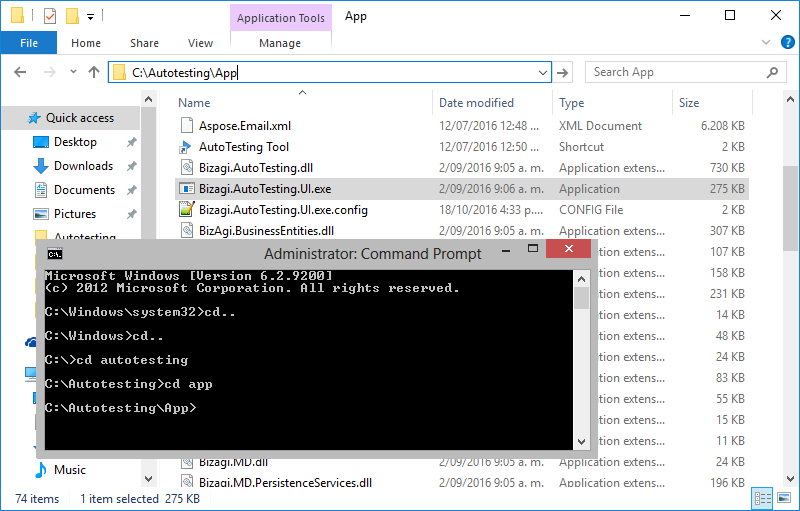Select BizAgi.BusinessEntities.dll file

[x=462, y=231]
